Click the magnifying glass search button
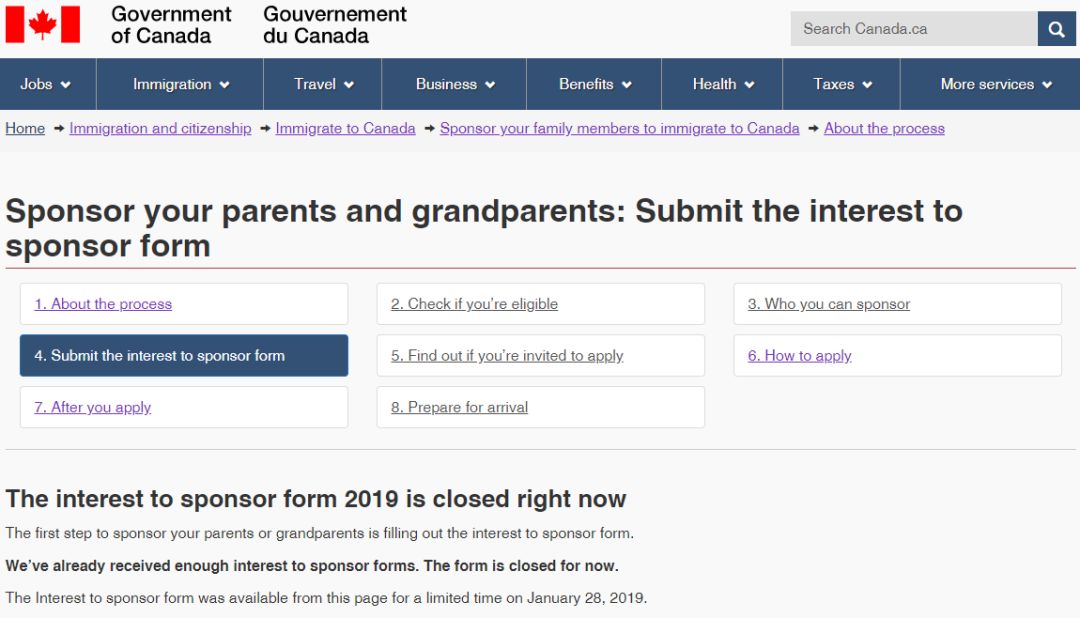This screenshot has width=1080, height=618. tap(1056, 29)
